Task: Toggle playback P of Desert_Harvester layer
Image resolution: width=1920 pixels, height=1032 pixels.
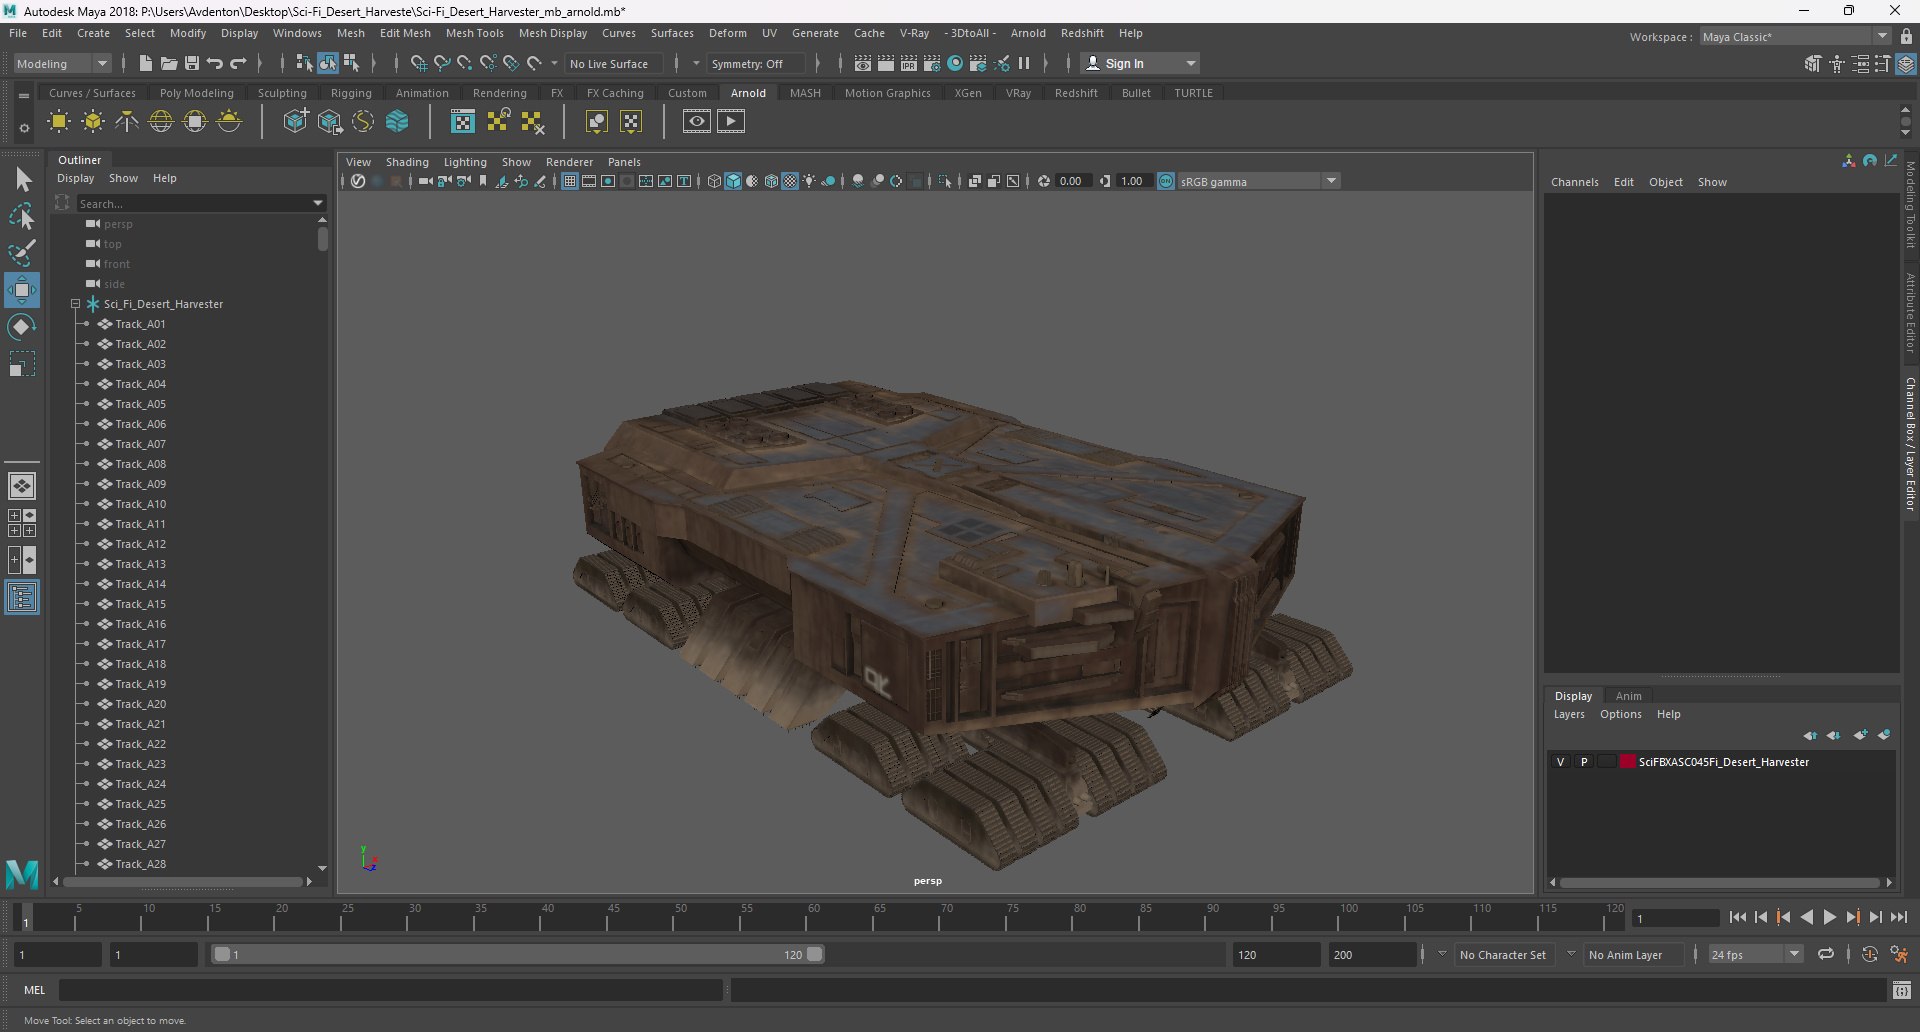Action: (1584, 762)
